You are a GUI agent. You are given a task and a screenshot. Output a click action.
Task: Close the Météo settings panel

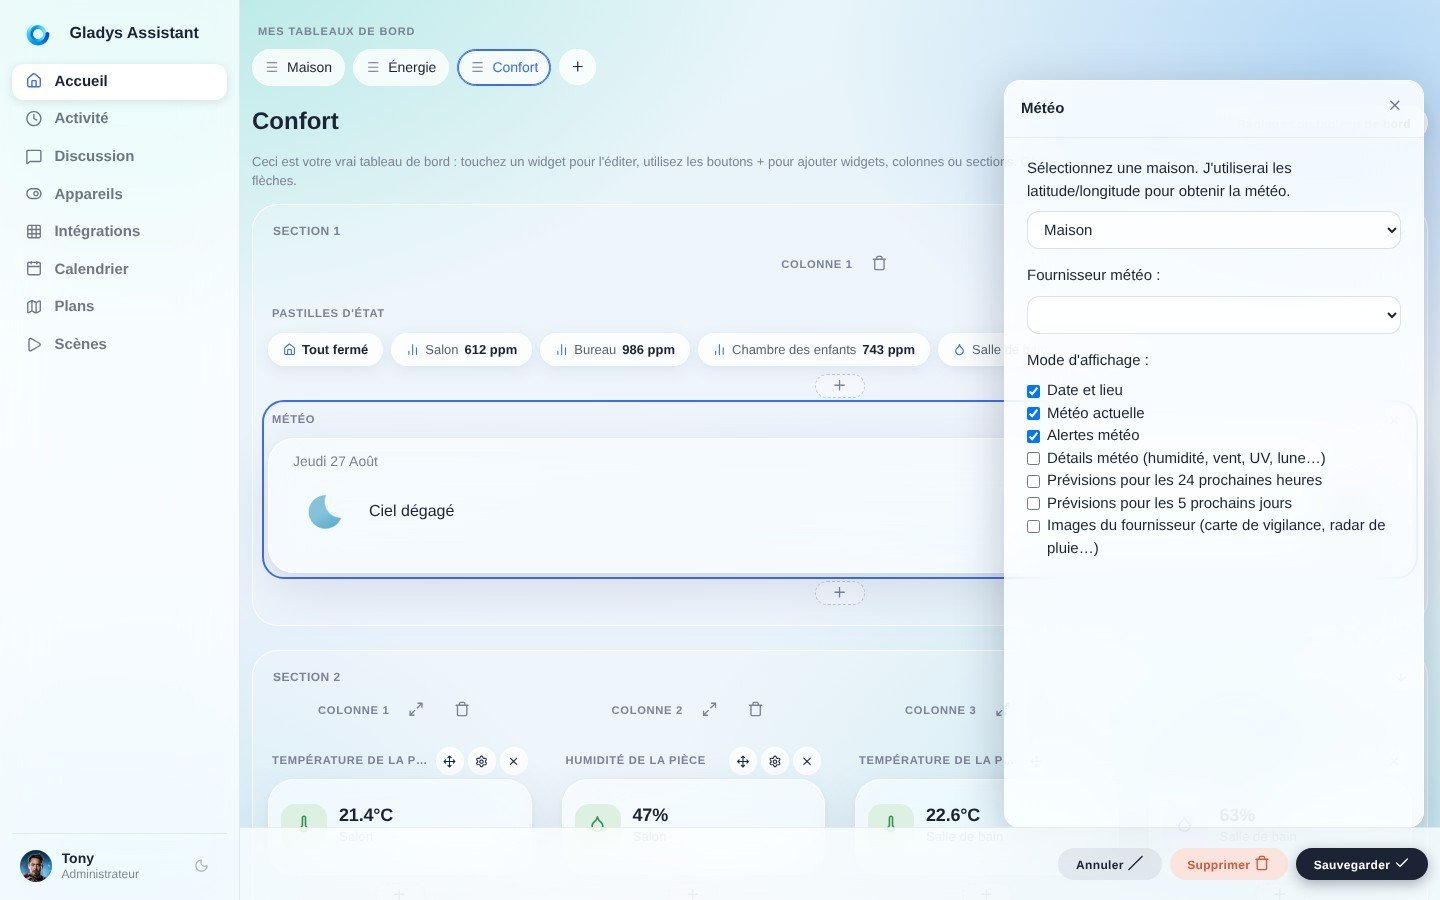coord(1394,106)
